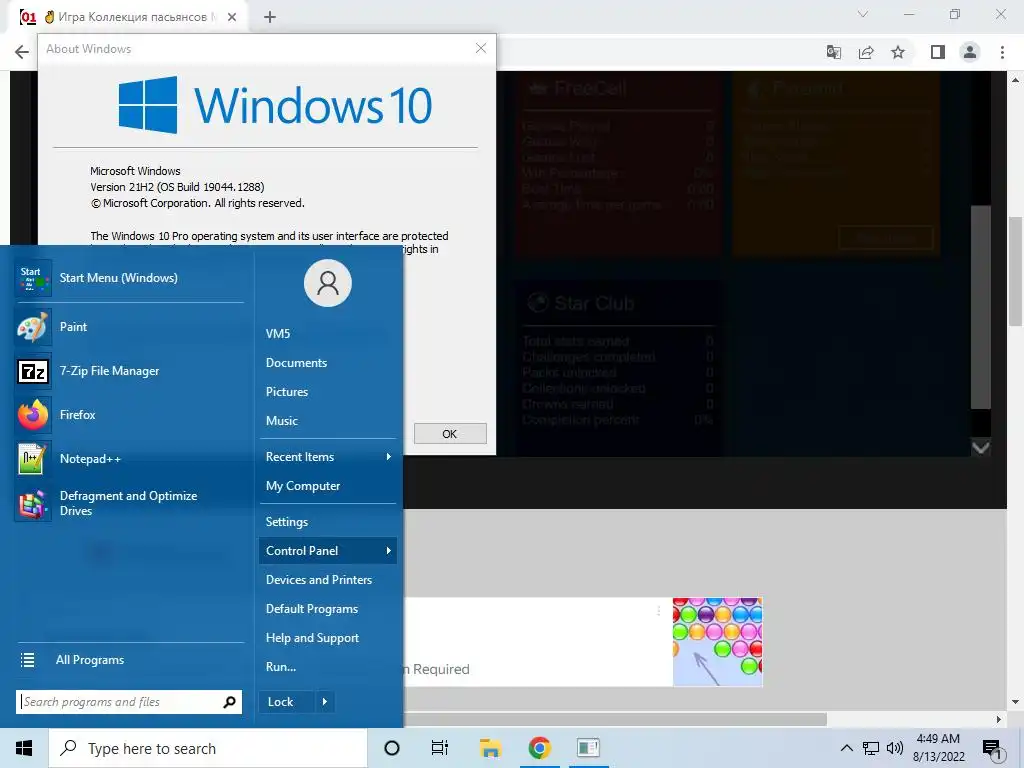Image resolution: width=1024 pixels, height=768 pixels.
Task: Open Chrome tab search chevron
Action: click(863, 14)
